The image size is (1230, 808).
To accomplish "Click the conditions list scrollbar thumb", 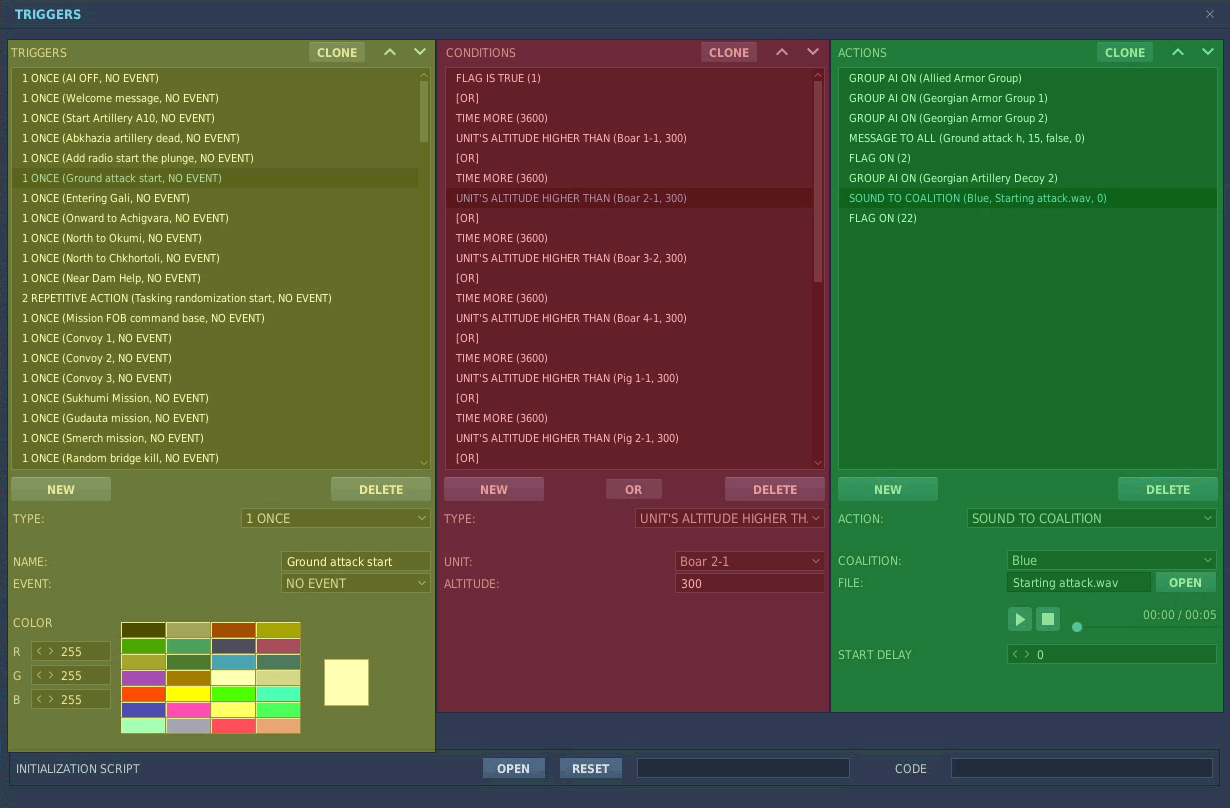I will coord(818,181).
